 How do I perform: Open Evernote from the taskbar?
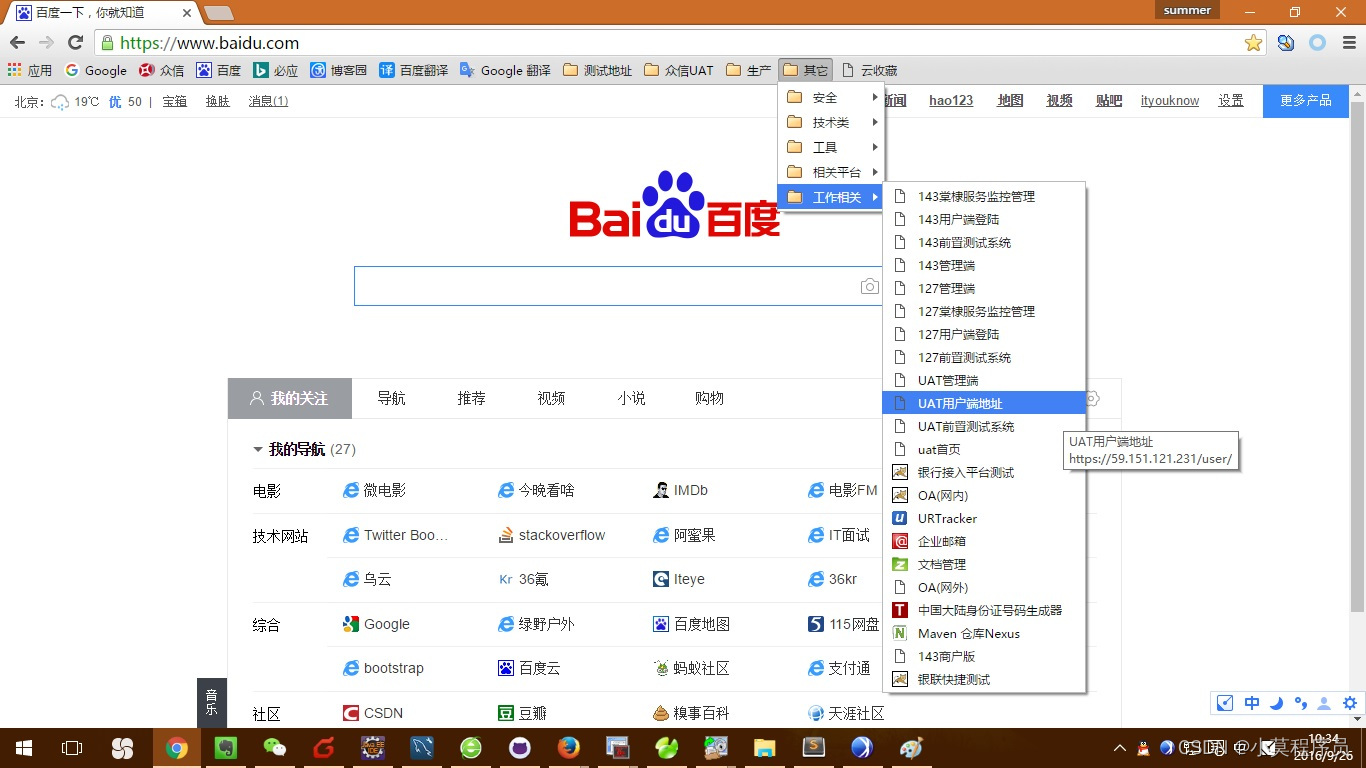click(226, 747)
